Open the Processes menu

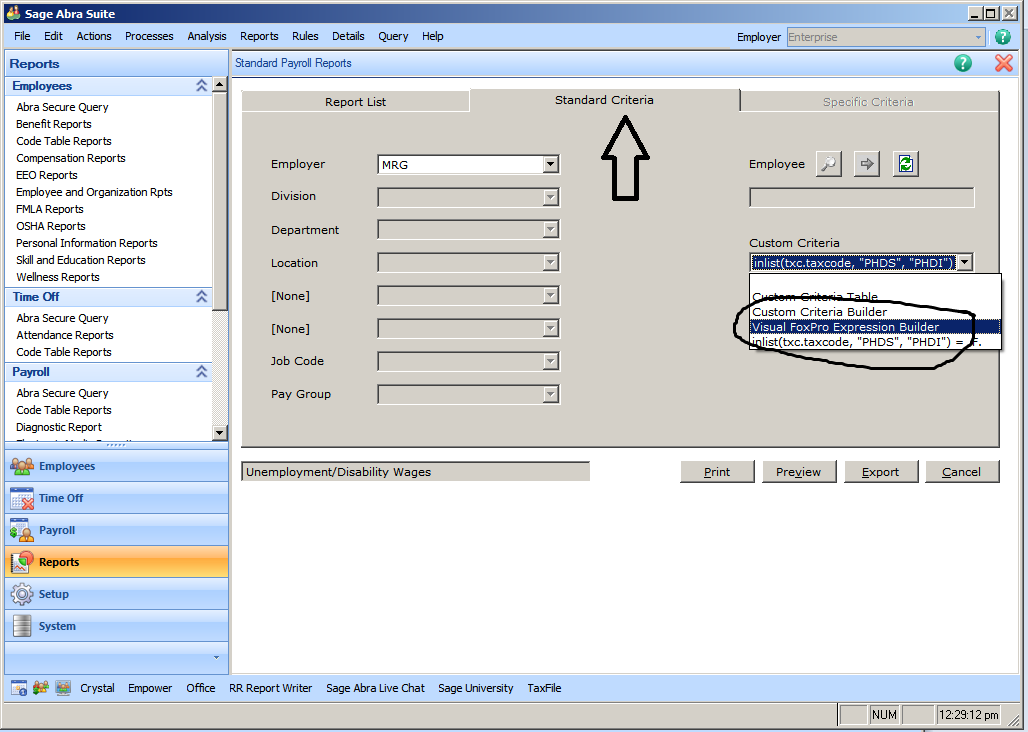(x=149, y=36)
